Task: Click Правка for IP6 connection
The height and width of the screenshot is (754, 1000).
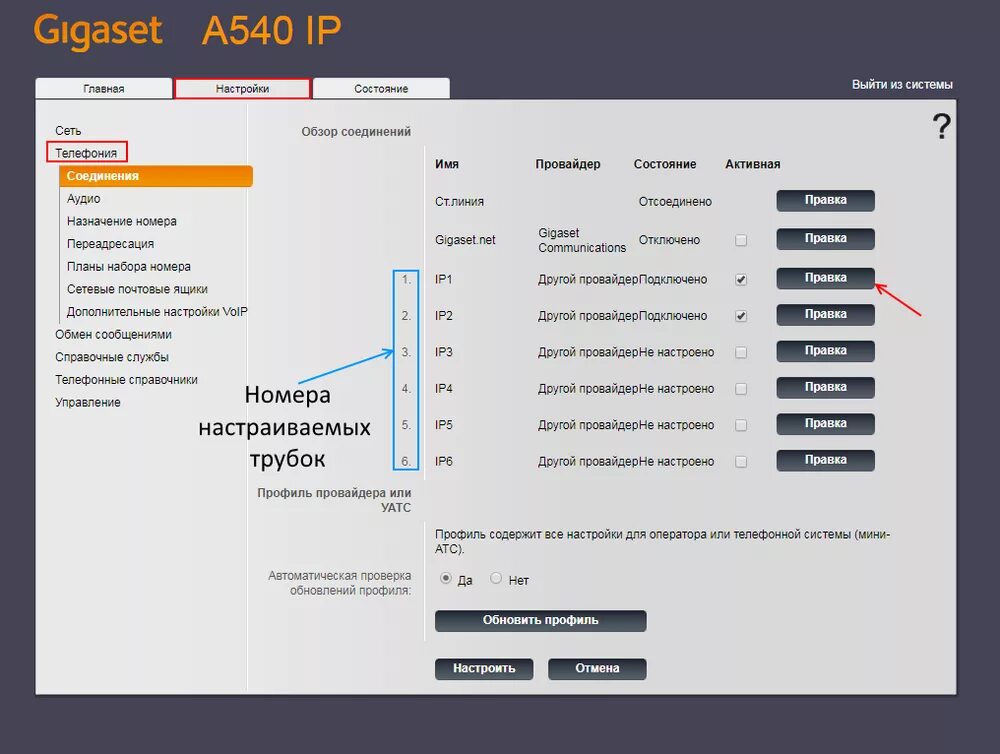Action: click(x=825, y=460)
